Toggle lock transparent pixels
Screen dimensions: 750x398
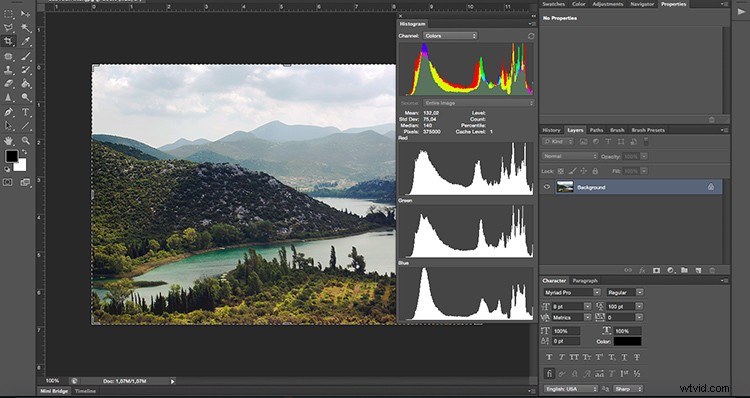[x=561, y=171]
